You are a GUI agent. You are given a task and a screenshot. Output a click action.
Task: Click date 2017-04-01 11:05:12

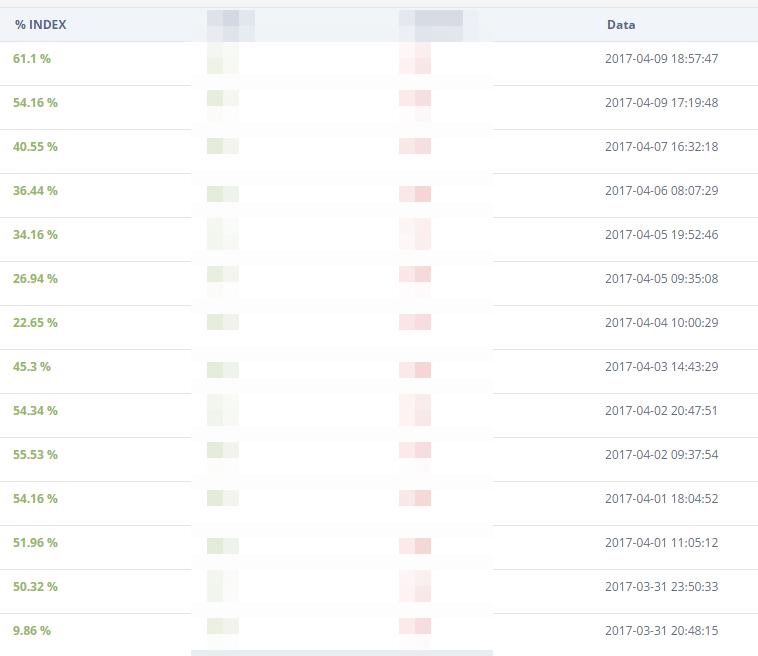pos(662,542)
